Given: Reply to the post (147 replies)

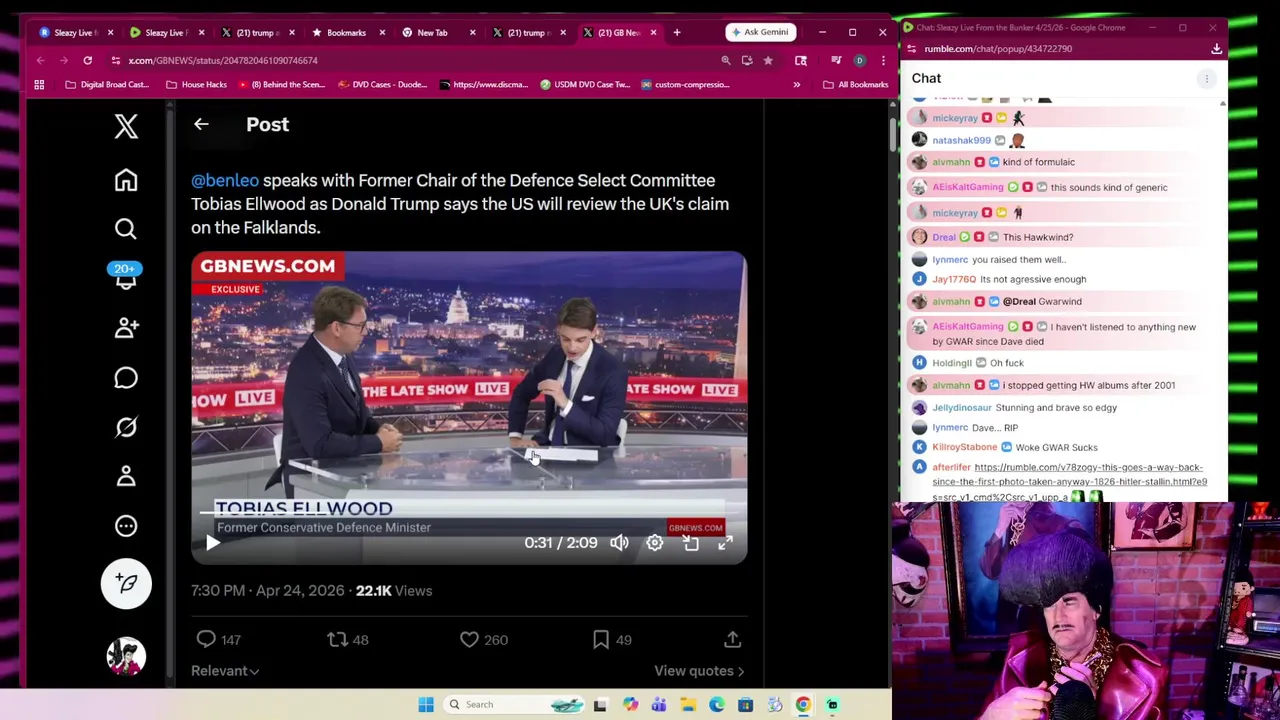Looking at the screenshot, I should (219, 640).
